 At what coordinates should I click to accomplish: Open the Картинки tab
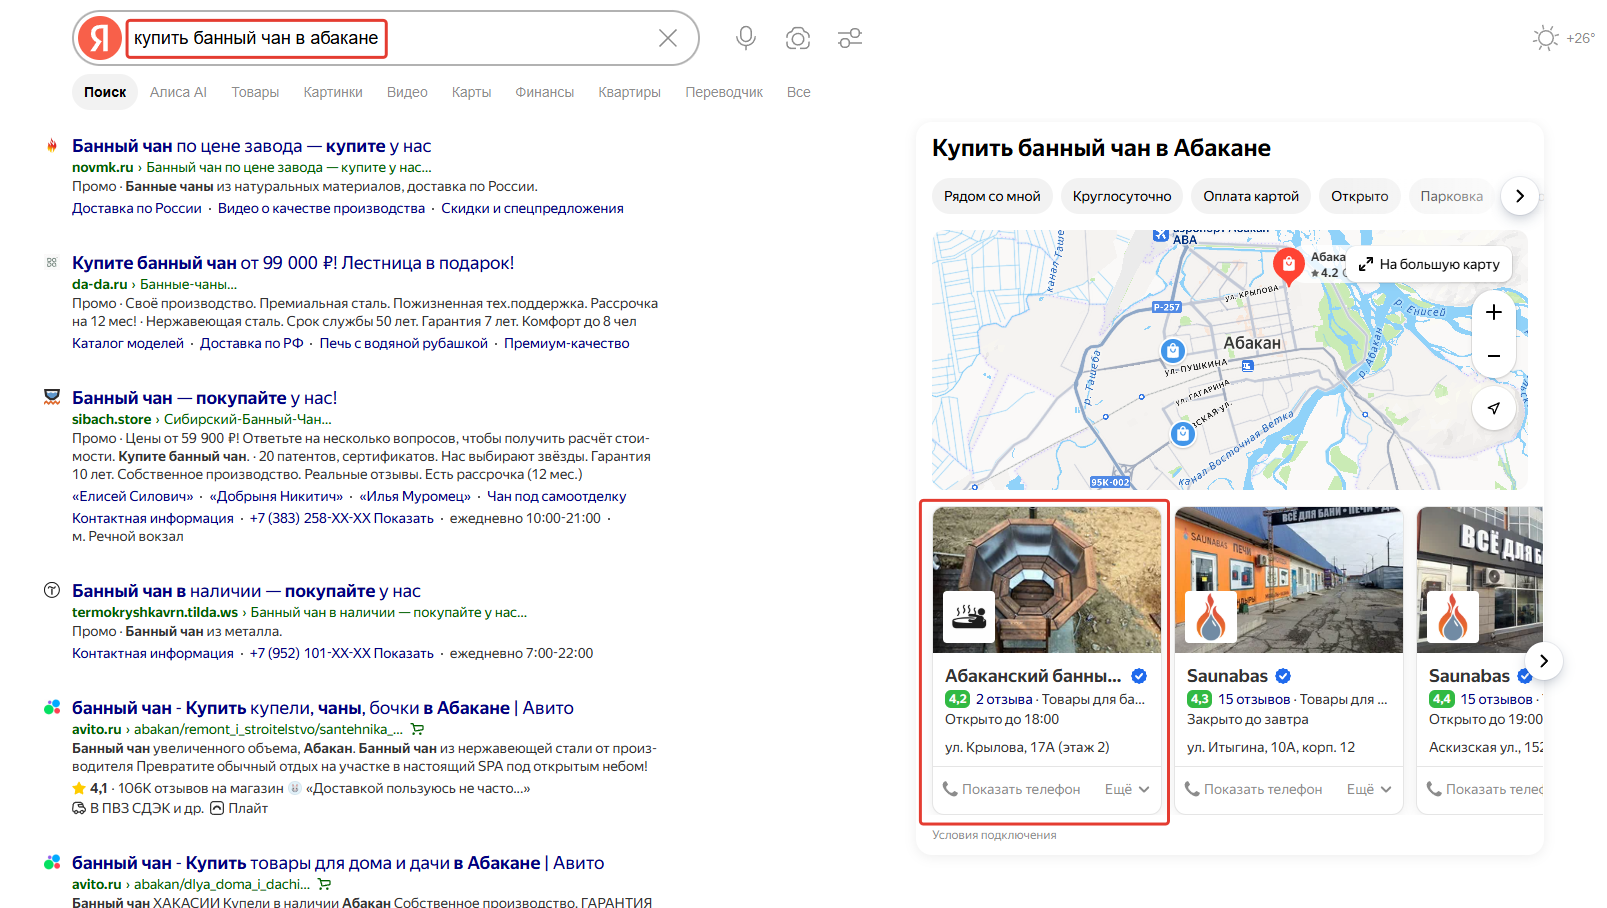click(x=333, y=92)
